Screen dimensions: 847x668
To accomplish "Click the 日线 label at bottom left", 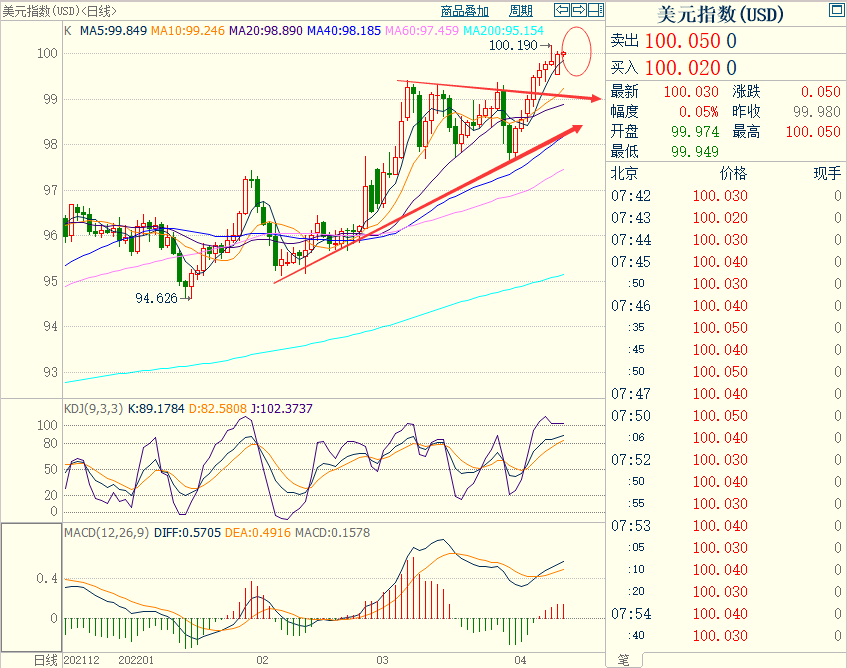I will click(46, 660).
